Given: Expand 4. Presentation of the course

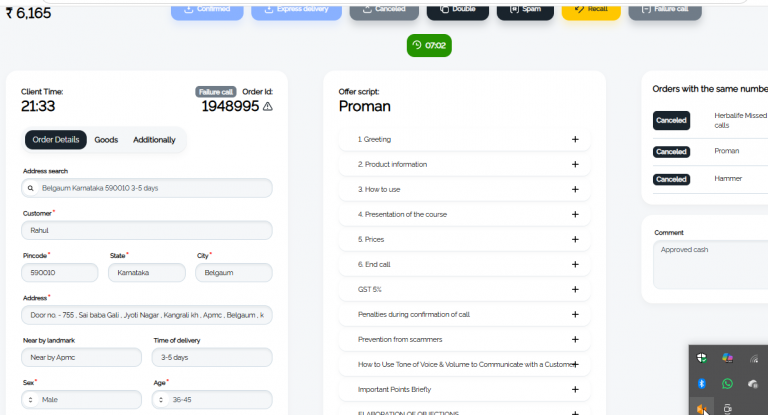Looking at the screenshot, I should pos(464,215).
